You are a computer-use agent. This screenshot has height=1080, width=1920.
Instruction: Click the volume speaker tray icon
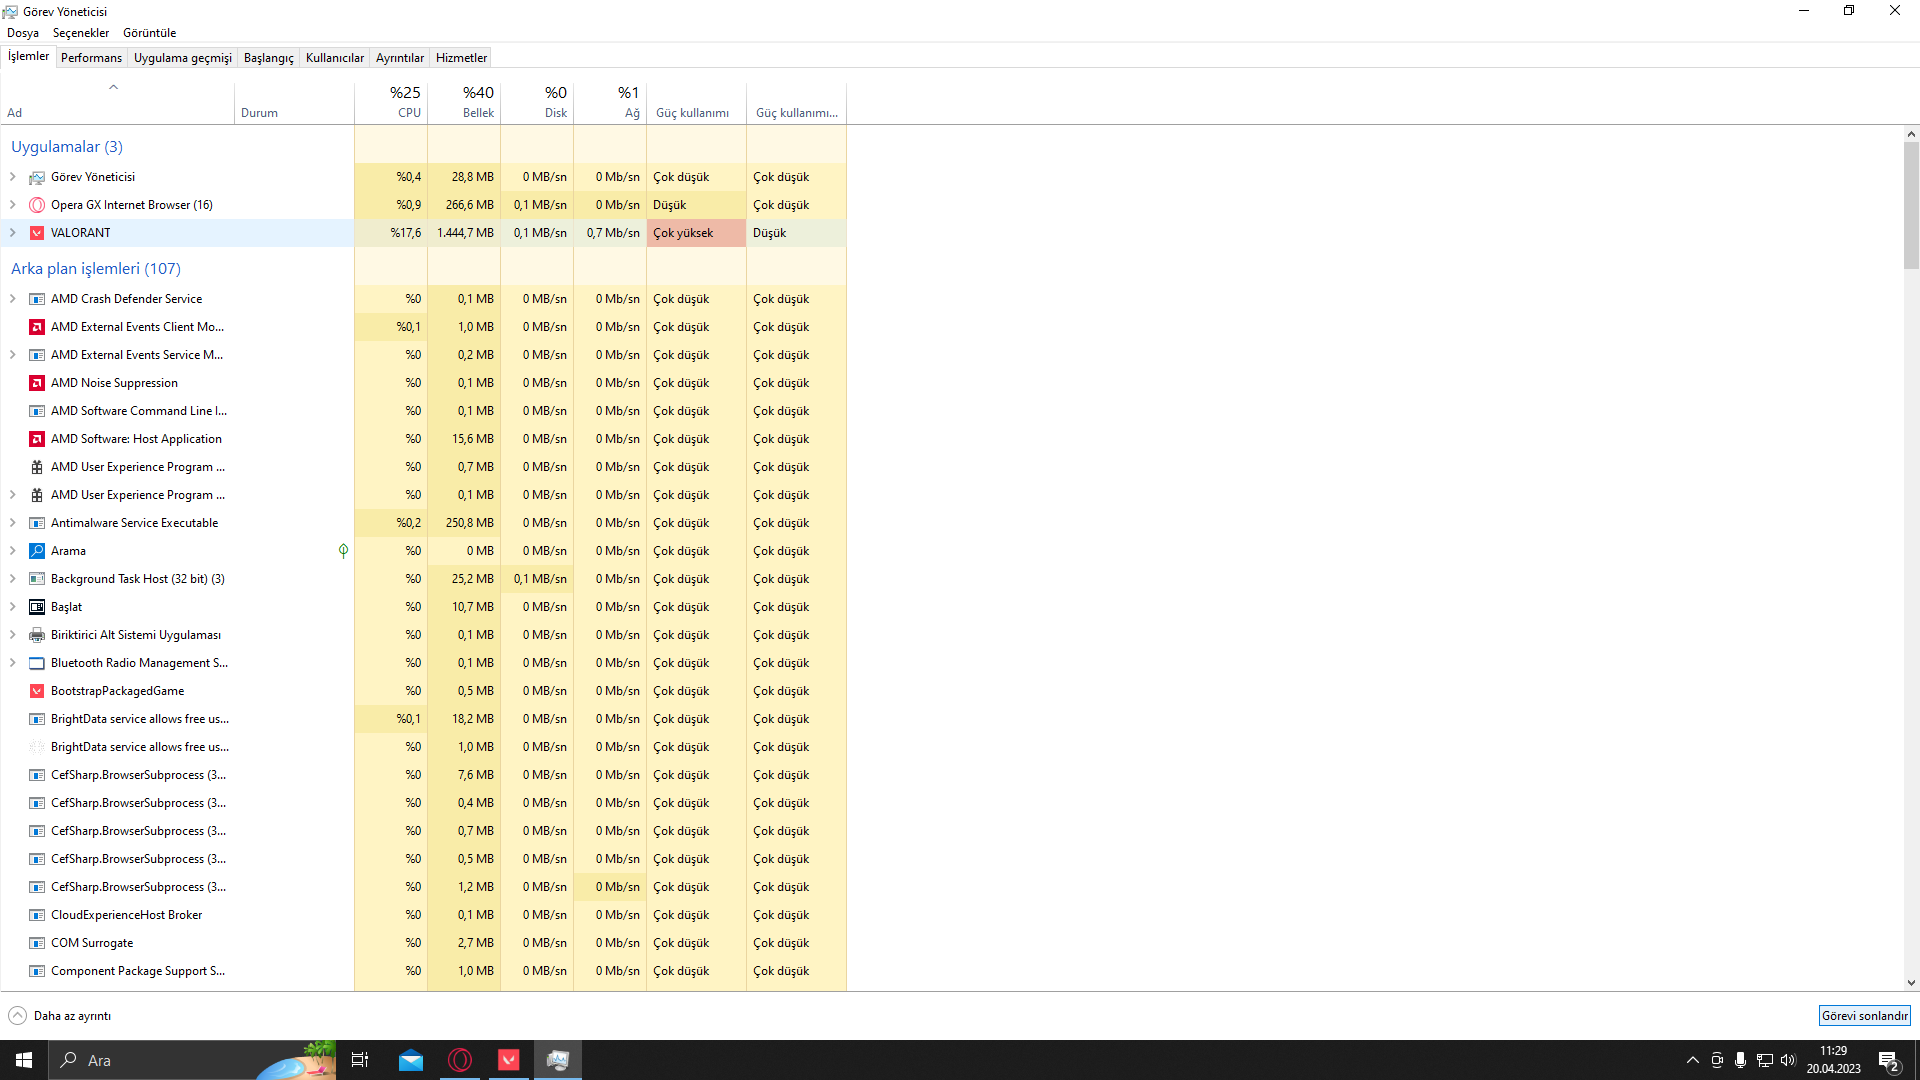[x=1788, y=1060]
